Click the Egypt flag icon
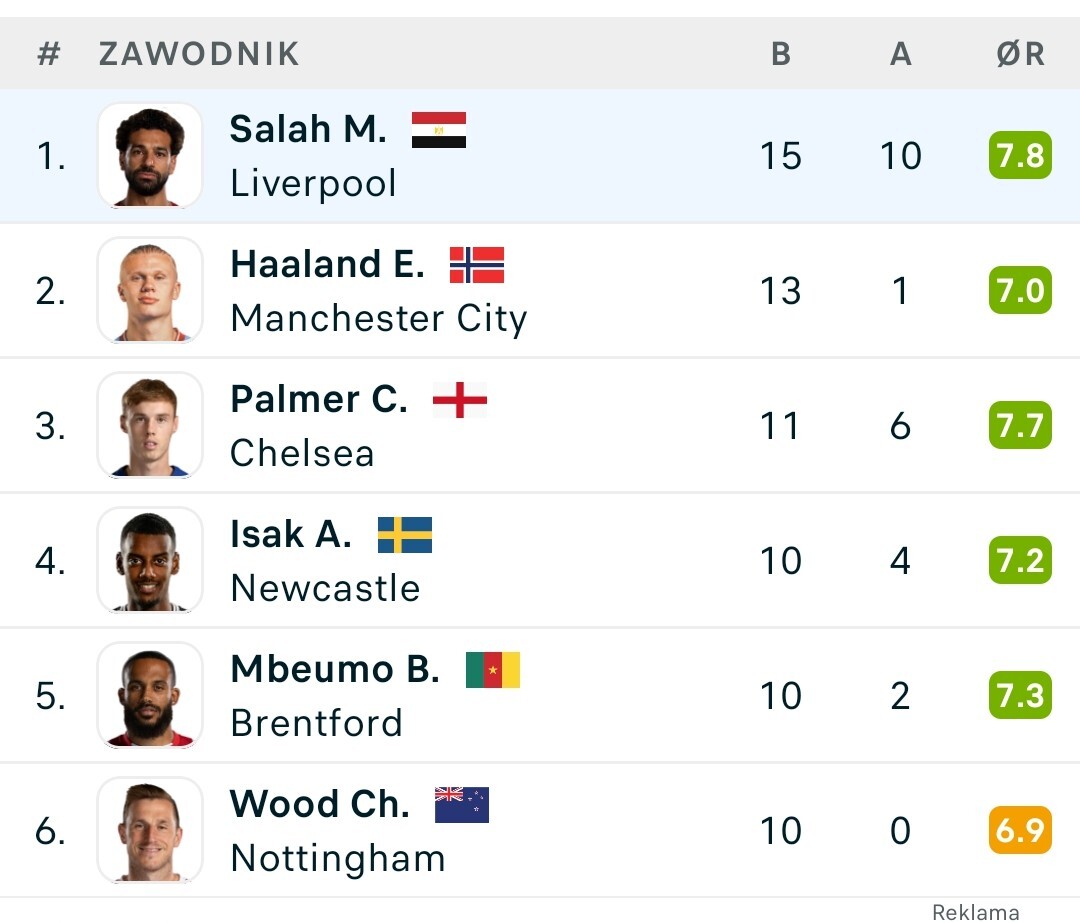 [439, 130]
